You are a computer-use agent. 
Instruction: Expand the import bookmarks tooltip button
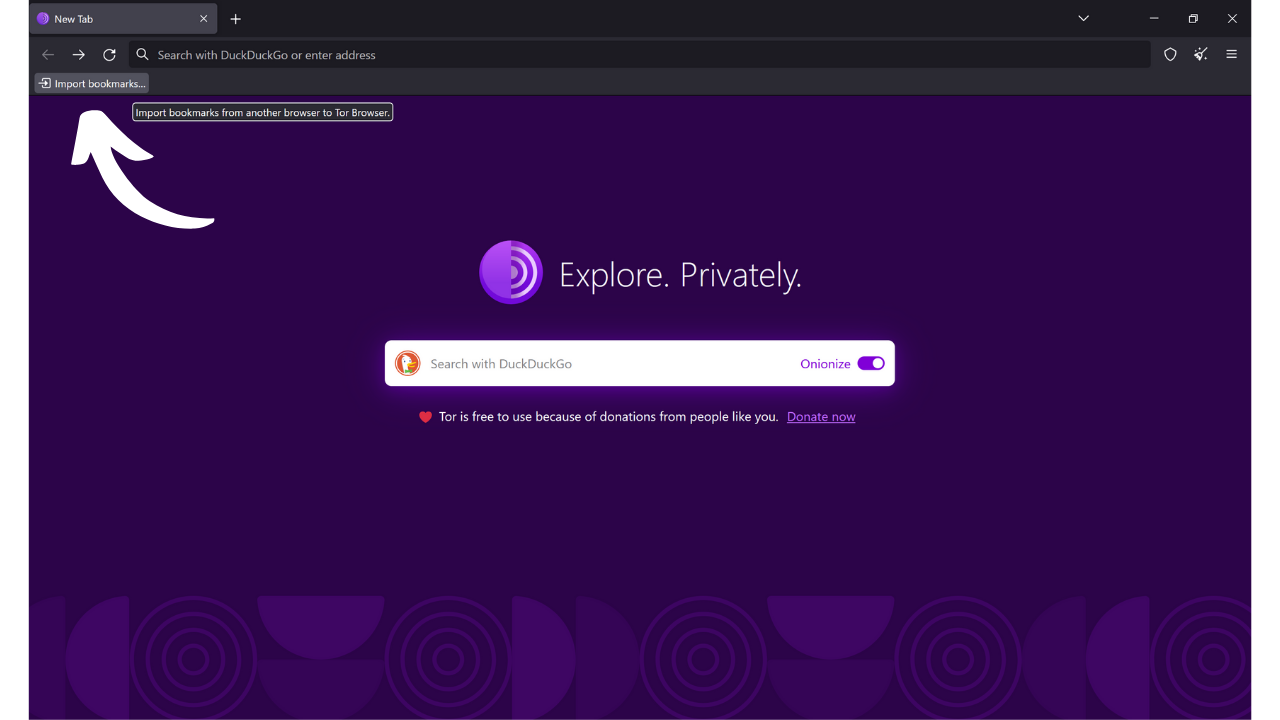91,83
